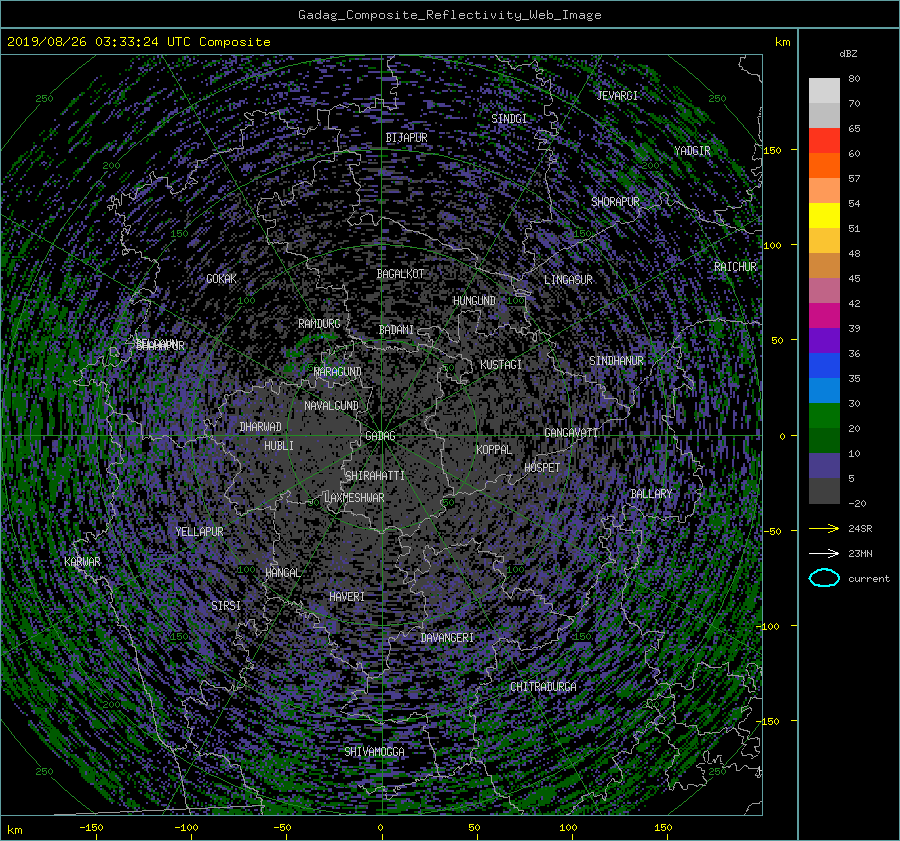The height and width of the screenshot is (841, 900).
Task: Click the SHIRAHATTI city label
Action: coord(375,475)
